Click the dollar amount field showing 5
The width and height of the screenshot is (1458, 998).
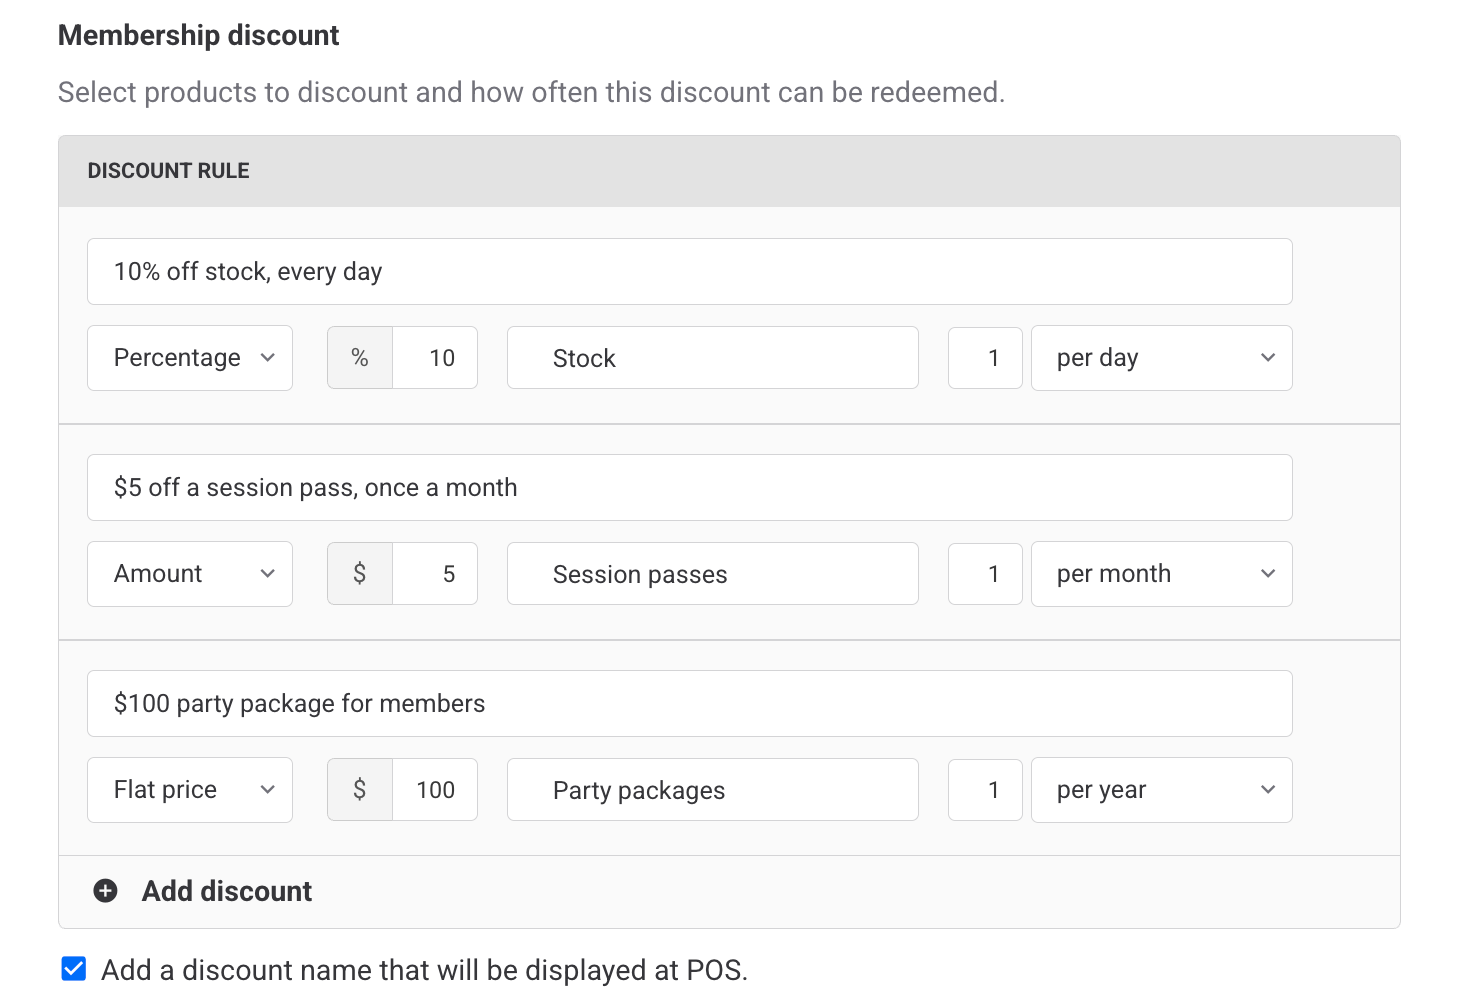click(435, 574)
